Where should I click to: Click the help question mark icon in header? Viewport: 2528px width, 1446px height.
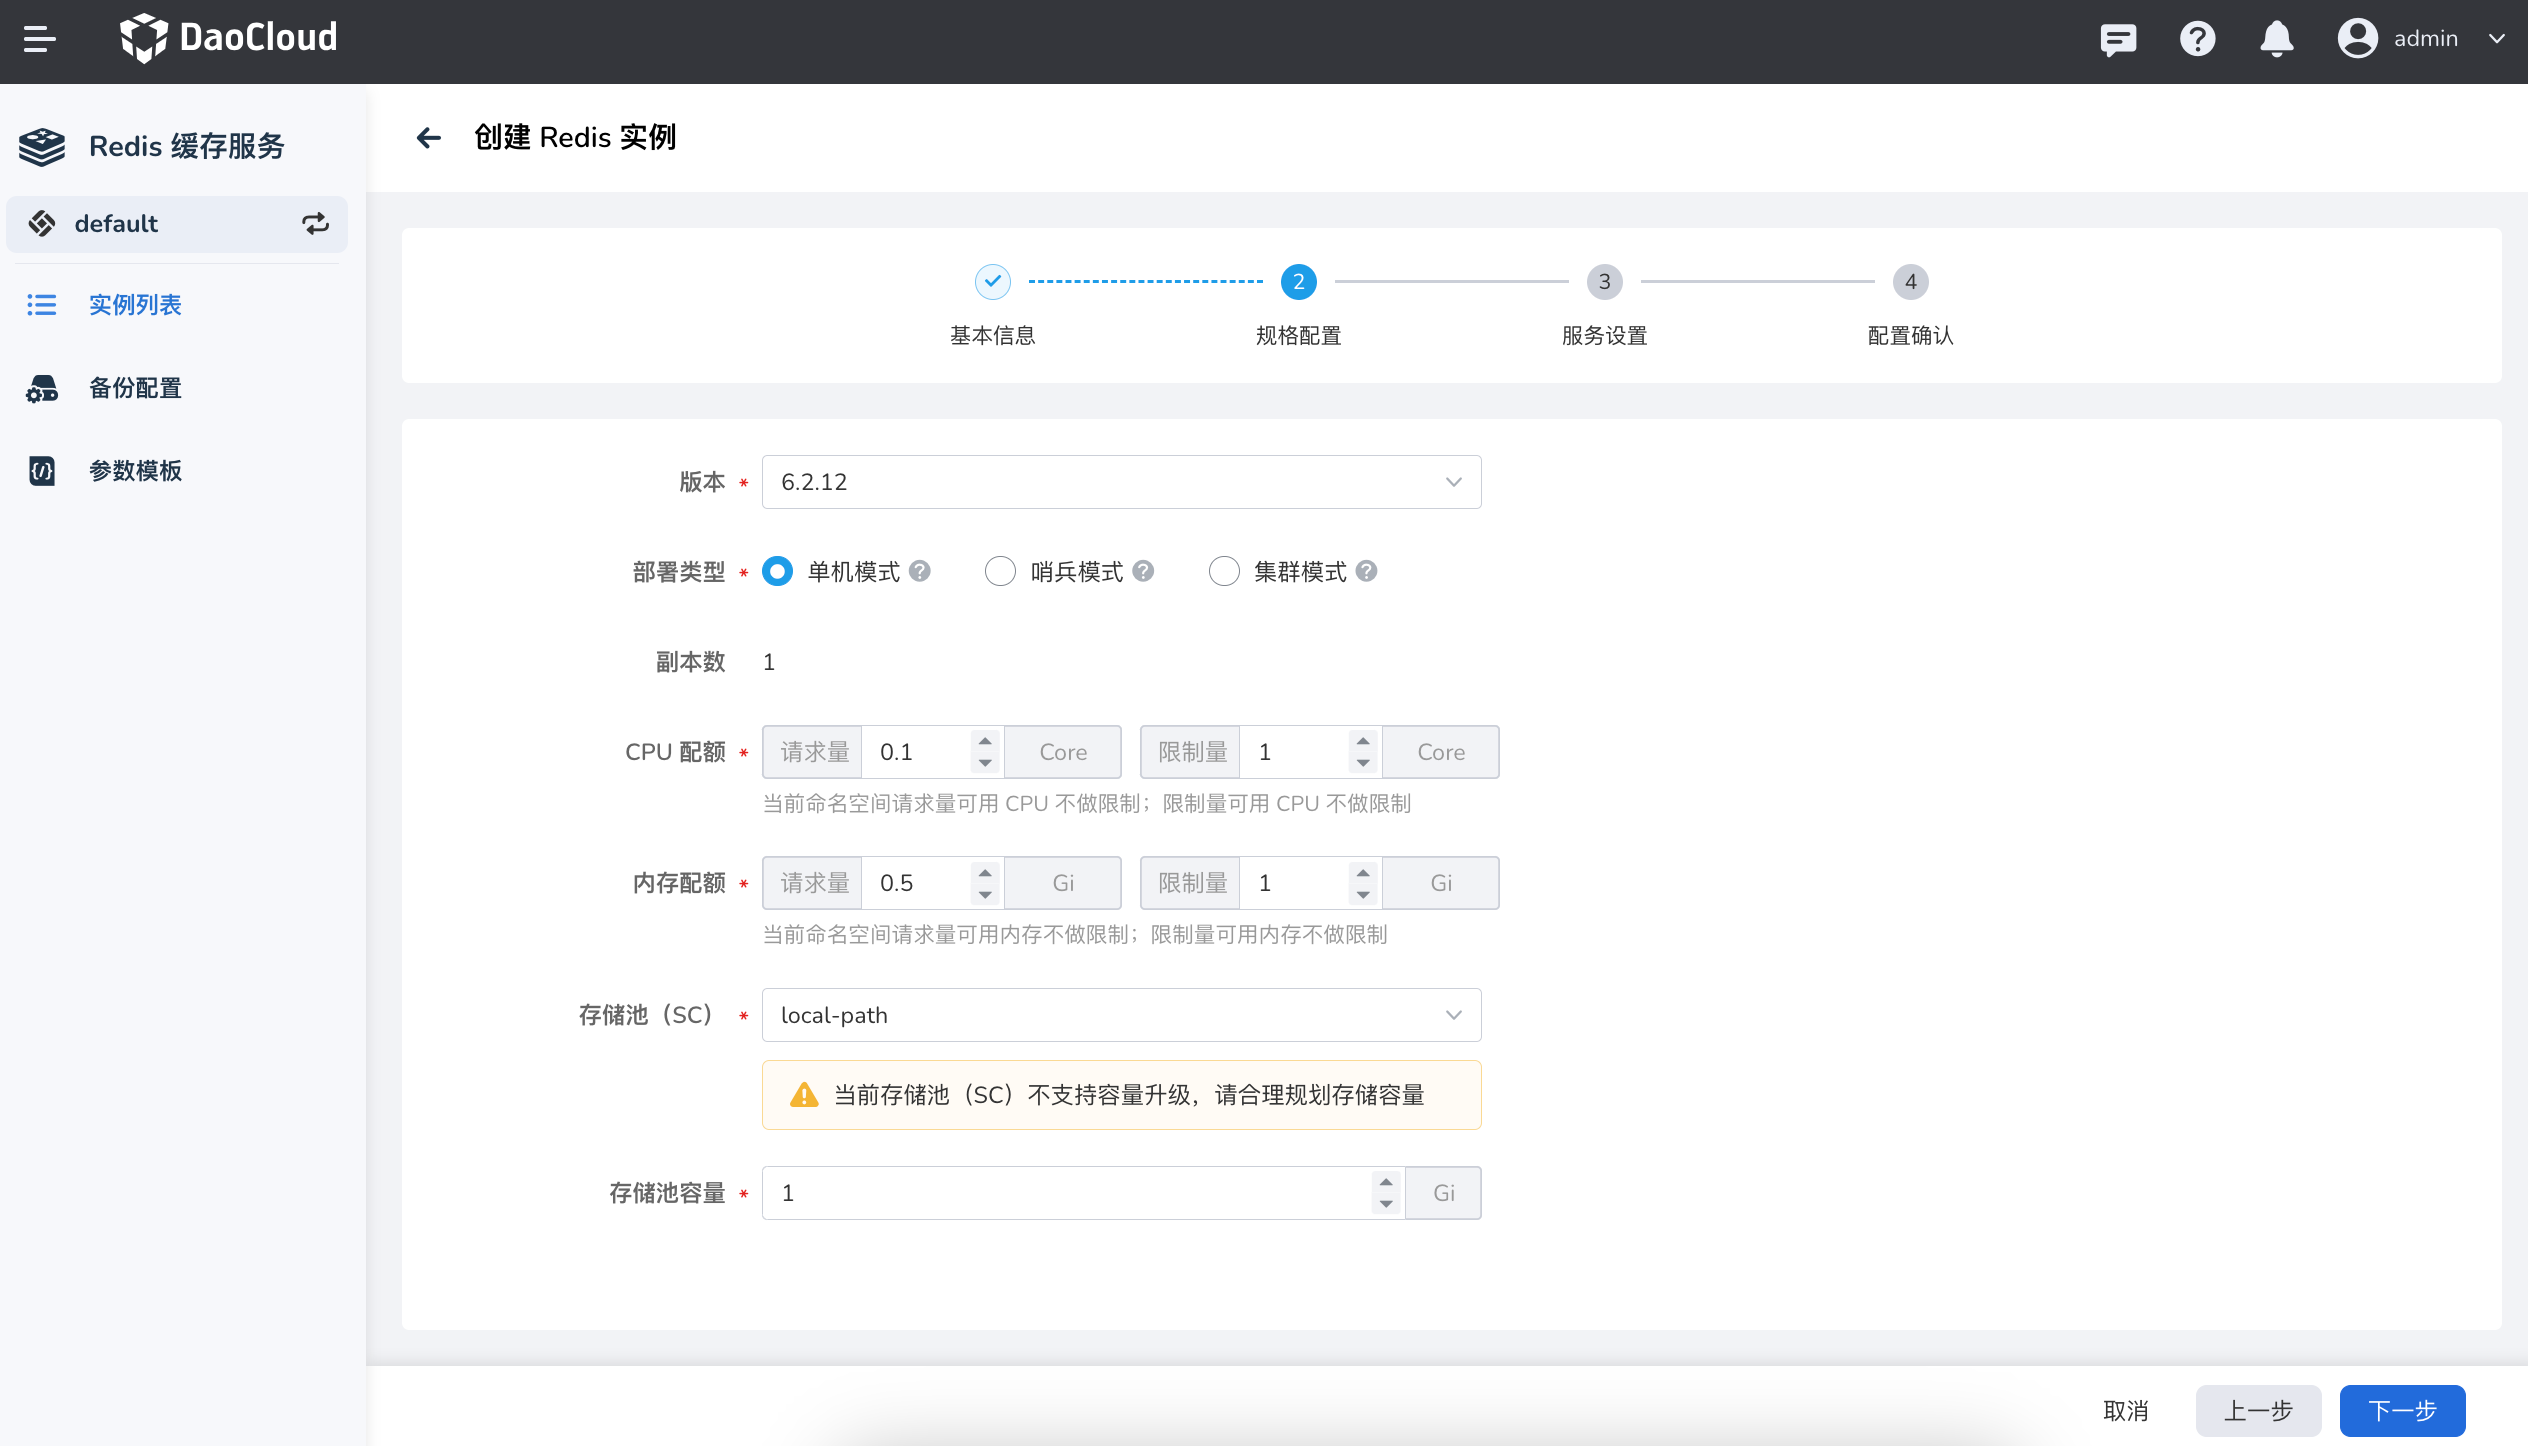click(x=2197, y=39)
